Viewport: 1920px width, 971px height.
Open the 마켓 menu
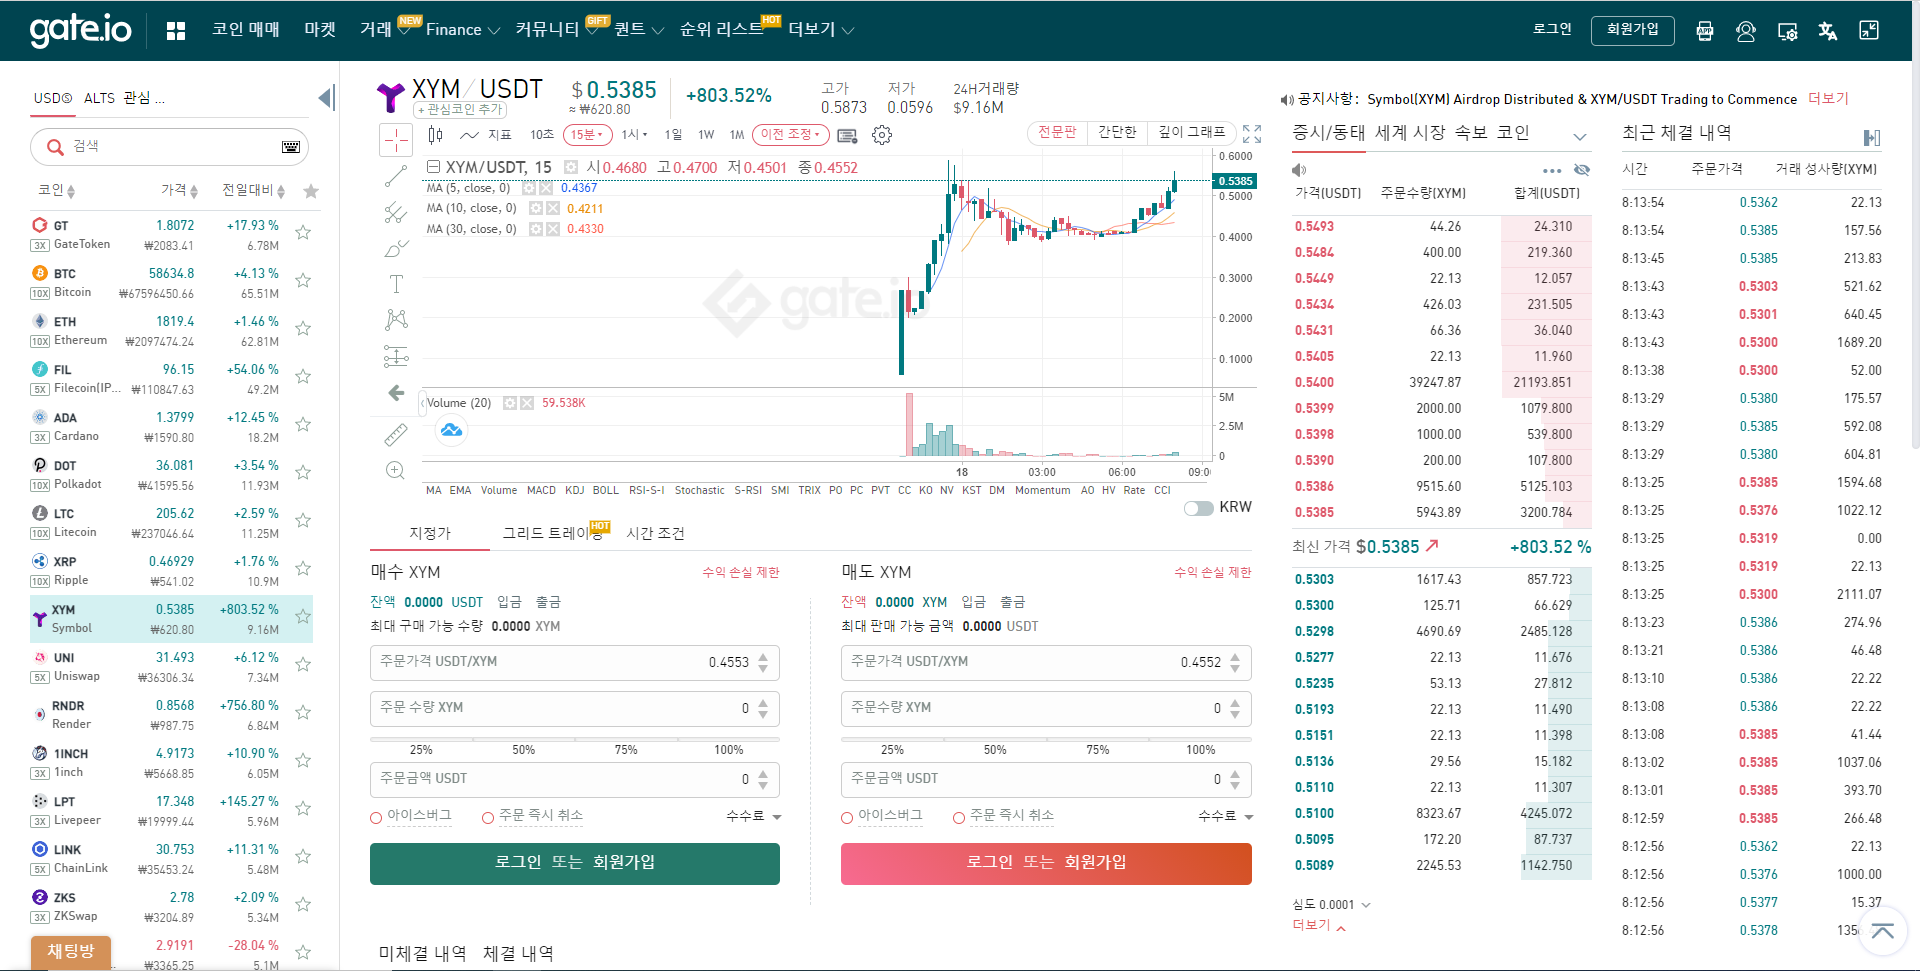(320, 30)
